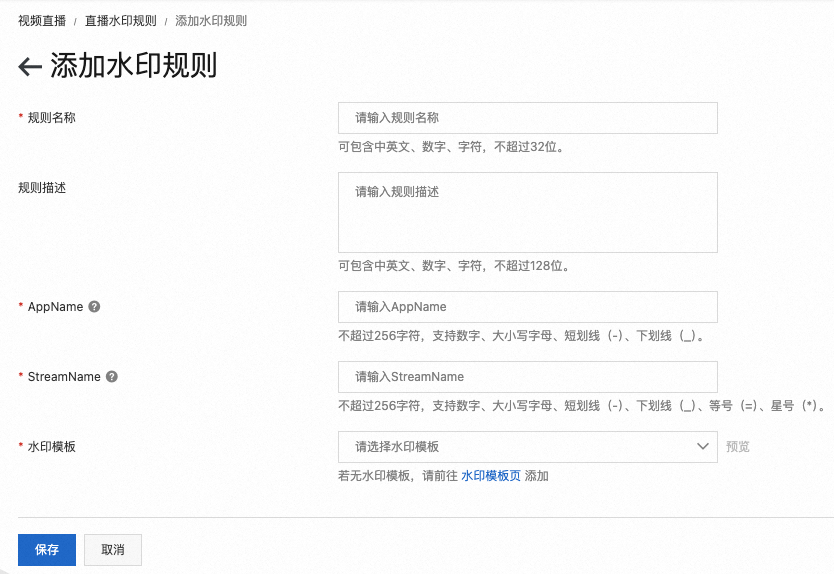The height and width of the screenshot is (574, 834).
Task: Click the 水印模板 field label
Action: (52, 446)
